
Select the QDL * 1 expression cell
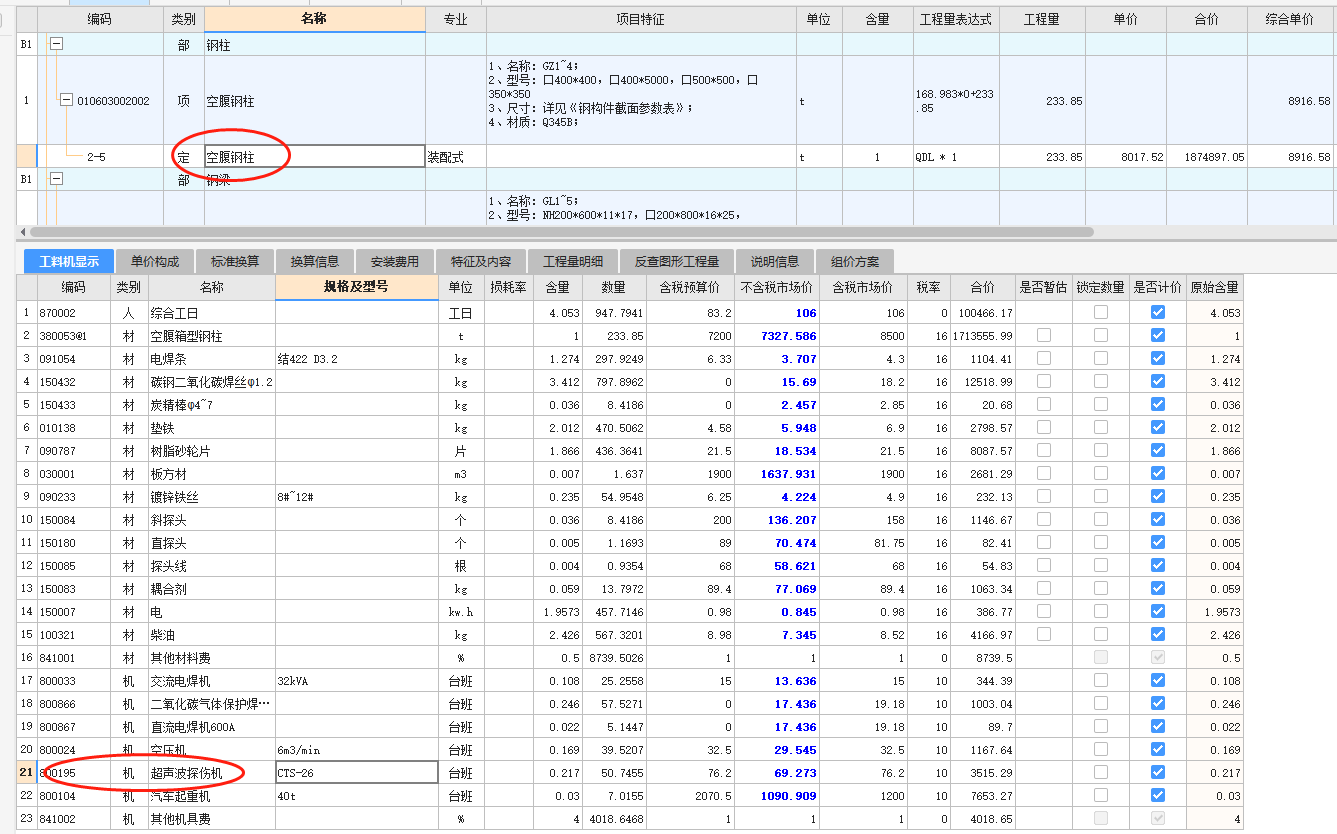point(955,157)
